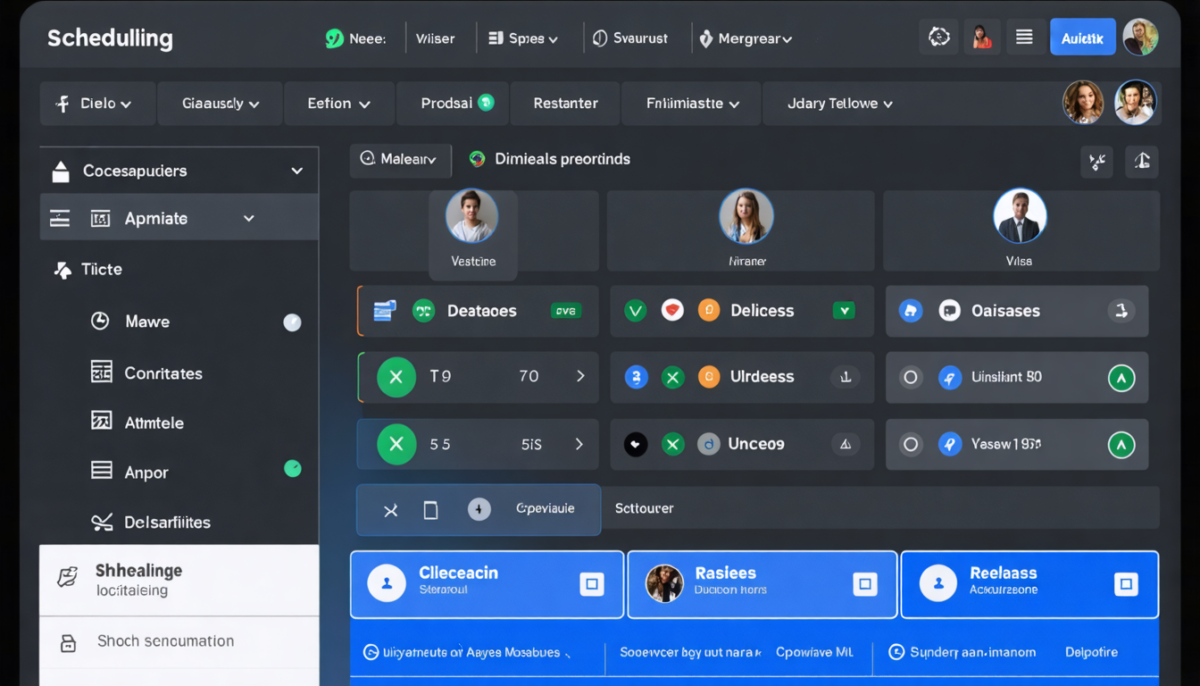Toggle the Rasiees card checkbox
The width and height of the screenshot is (1200, 686).
point(864,584)
